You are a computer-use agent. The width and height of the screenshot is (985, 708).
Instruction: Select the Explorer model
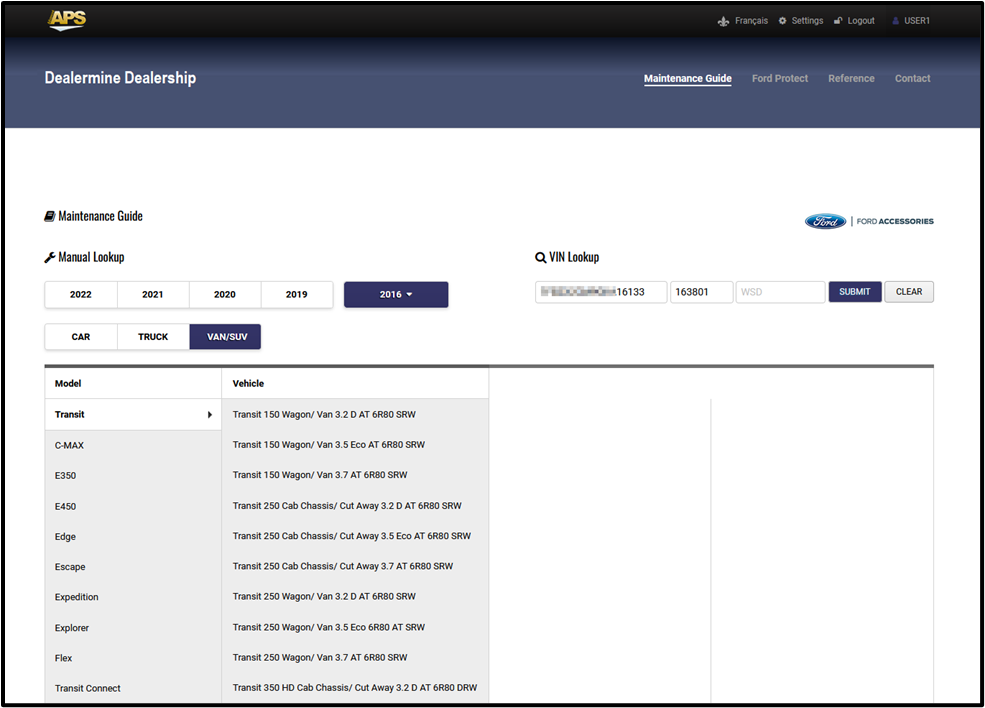72,628
